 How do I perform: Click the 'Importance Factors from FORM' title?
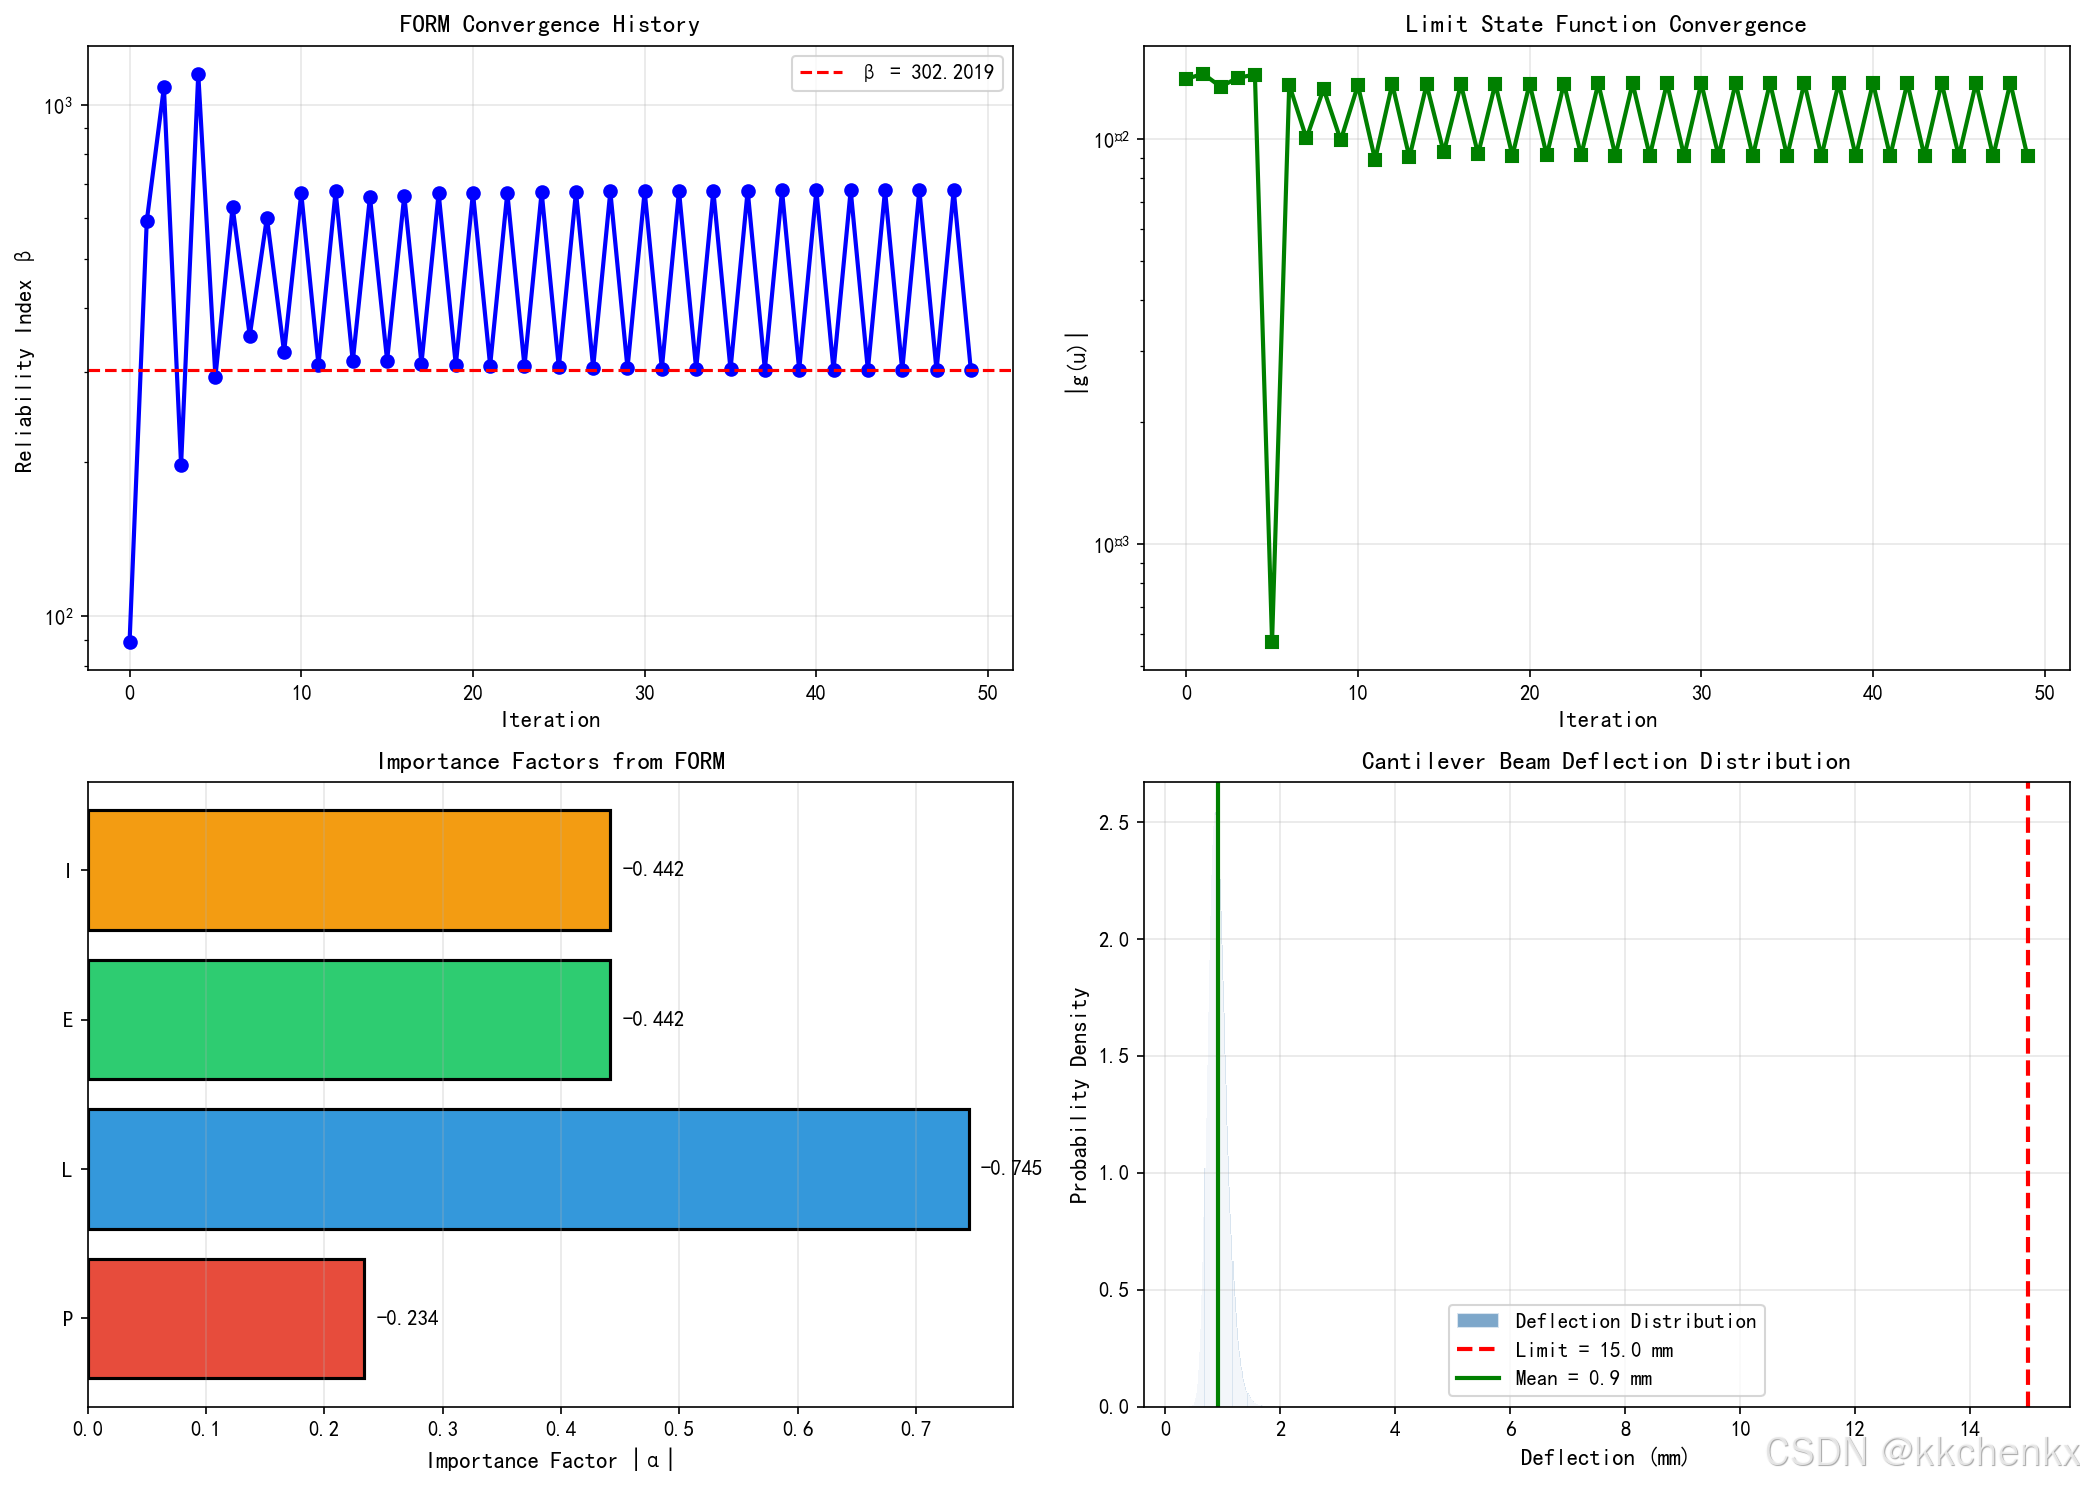pyautogui.click(x=550, y=761)
